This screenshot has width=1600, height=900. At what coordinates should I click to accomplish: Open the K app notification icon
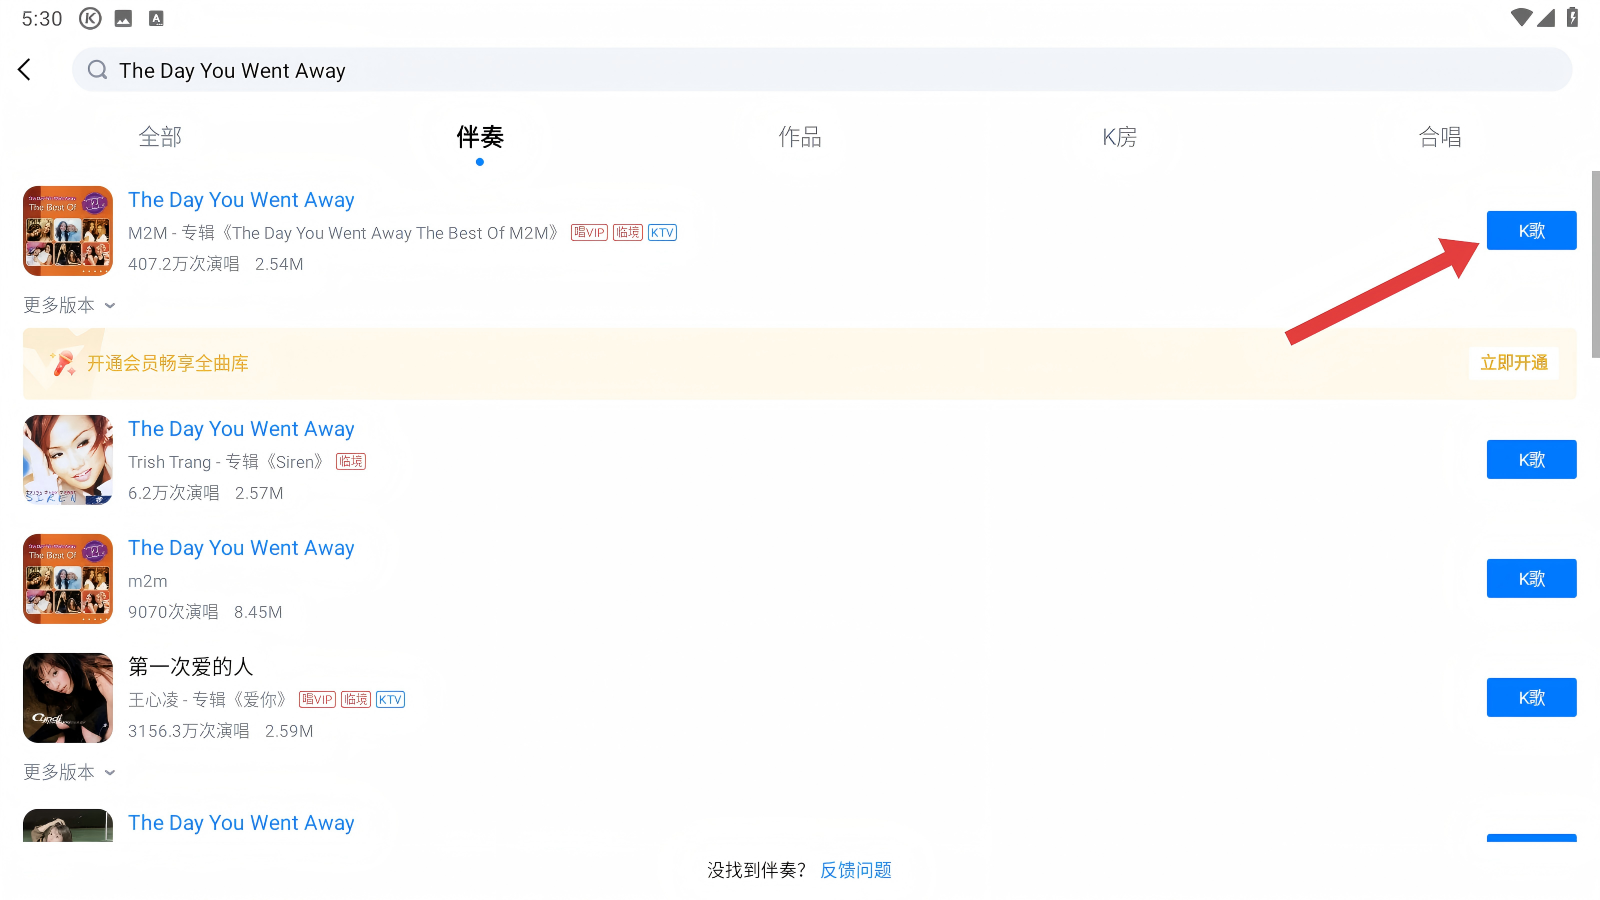tap(90, 18)
